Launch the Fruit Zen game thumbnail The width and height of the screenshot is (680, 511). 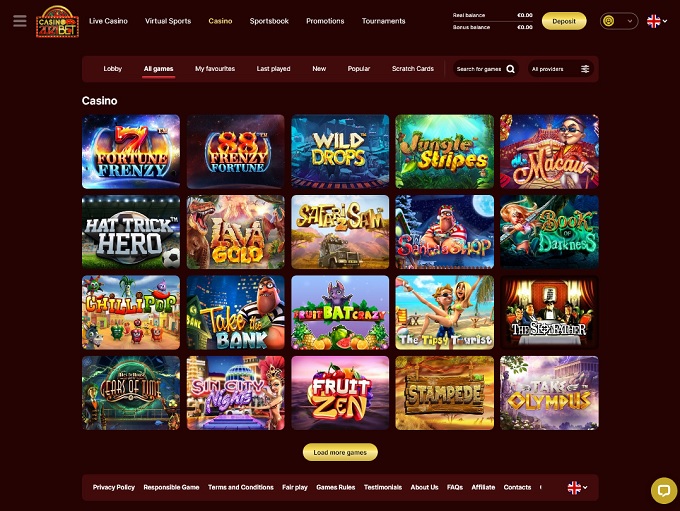point(340,393)
